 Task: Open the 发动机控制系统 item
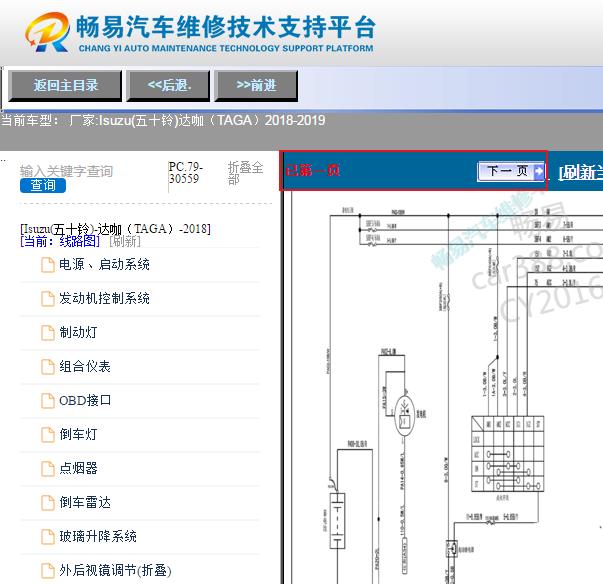(x=104, y=298)
